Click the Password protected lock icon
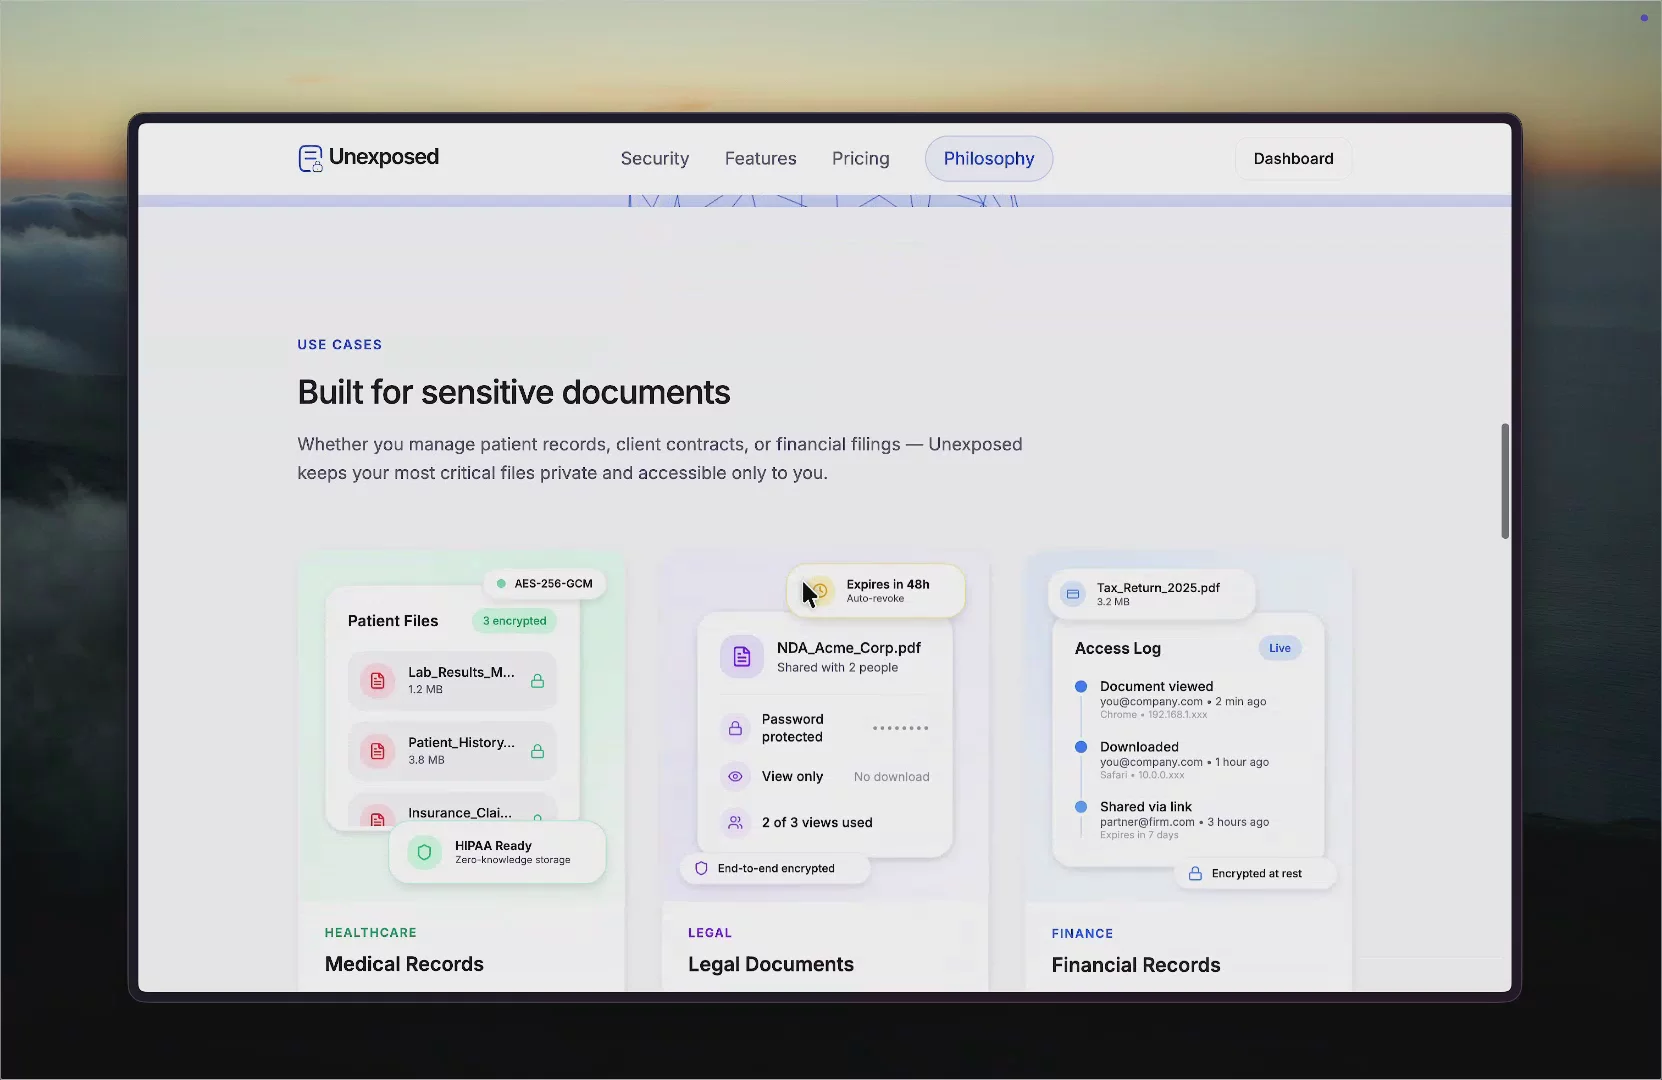This screenshot has height=1080, width=1662. coord(735,728)
